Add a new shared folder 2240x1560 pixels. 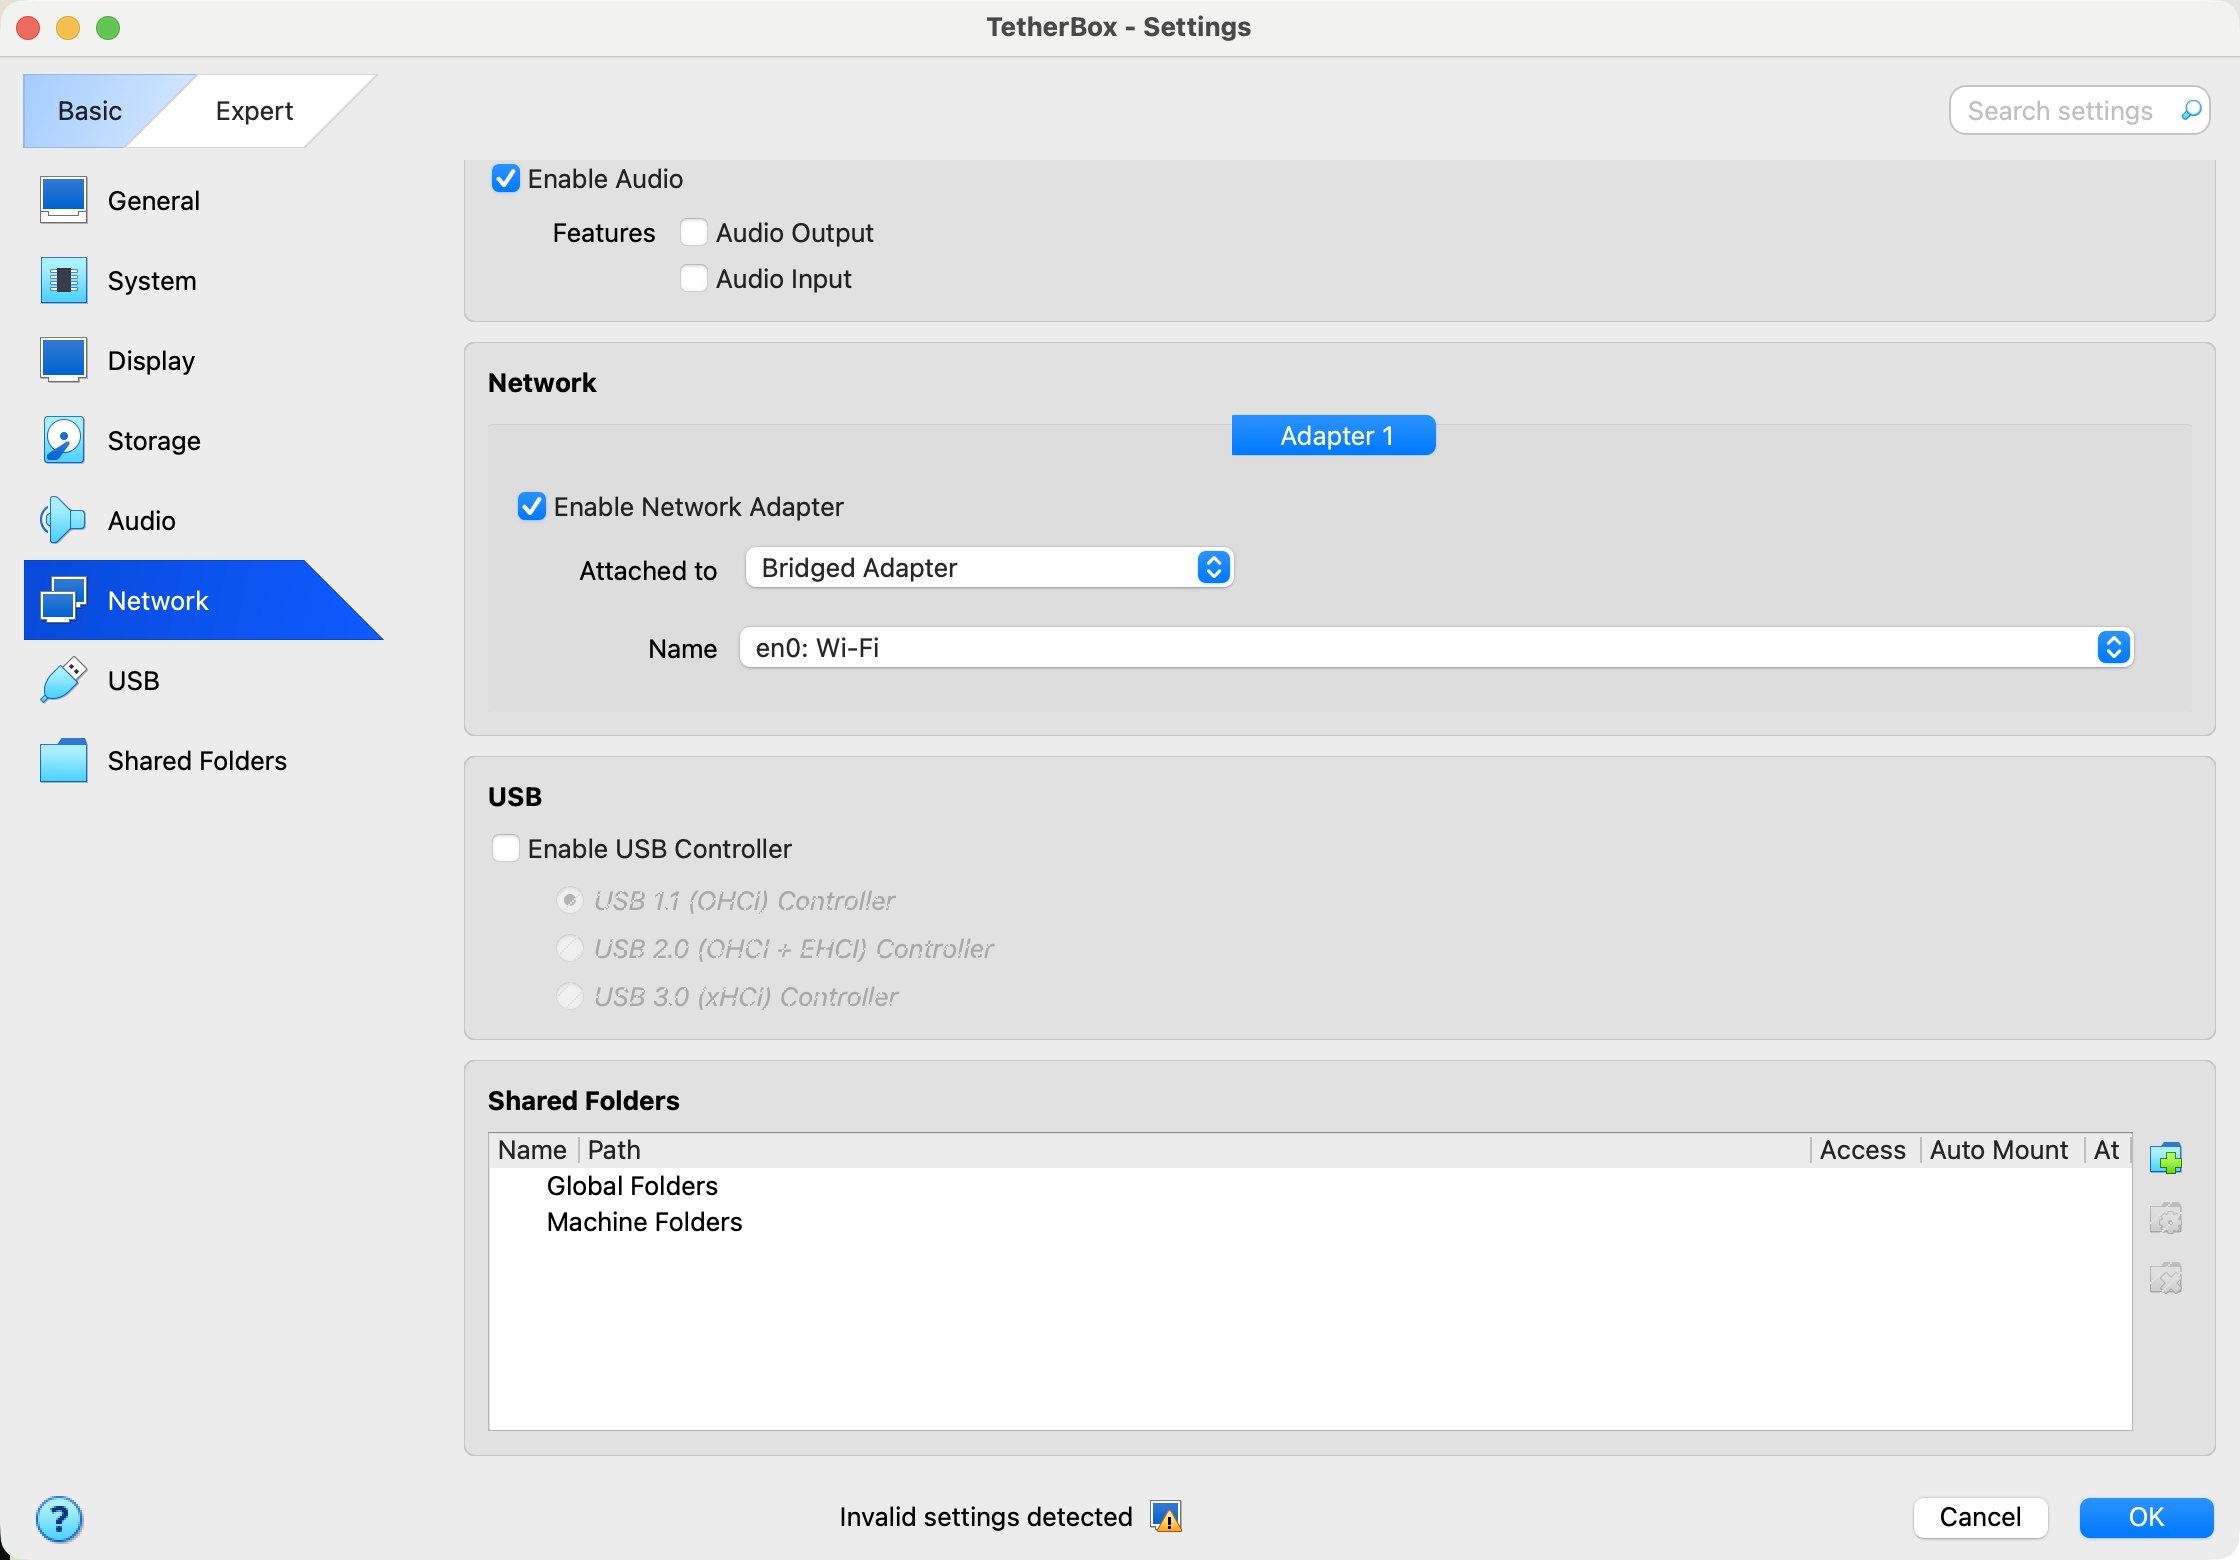[2166, 1158]
